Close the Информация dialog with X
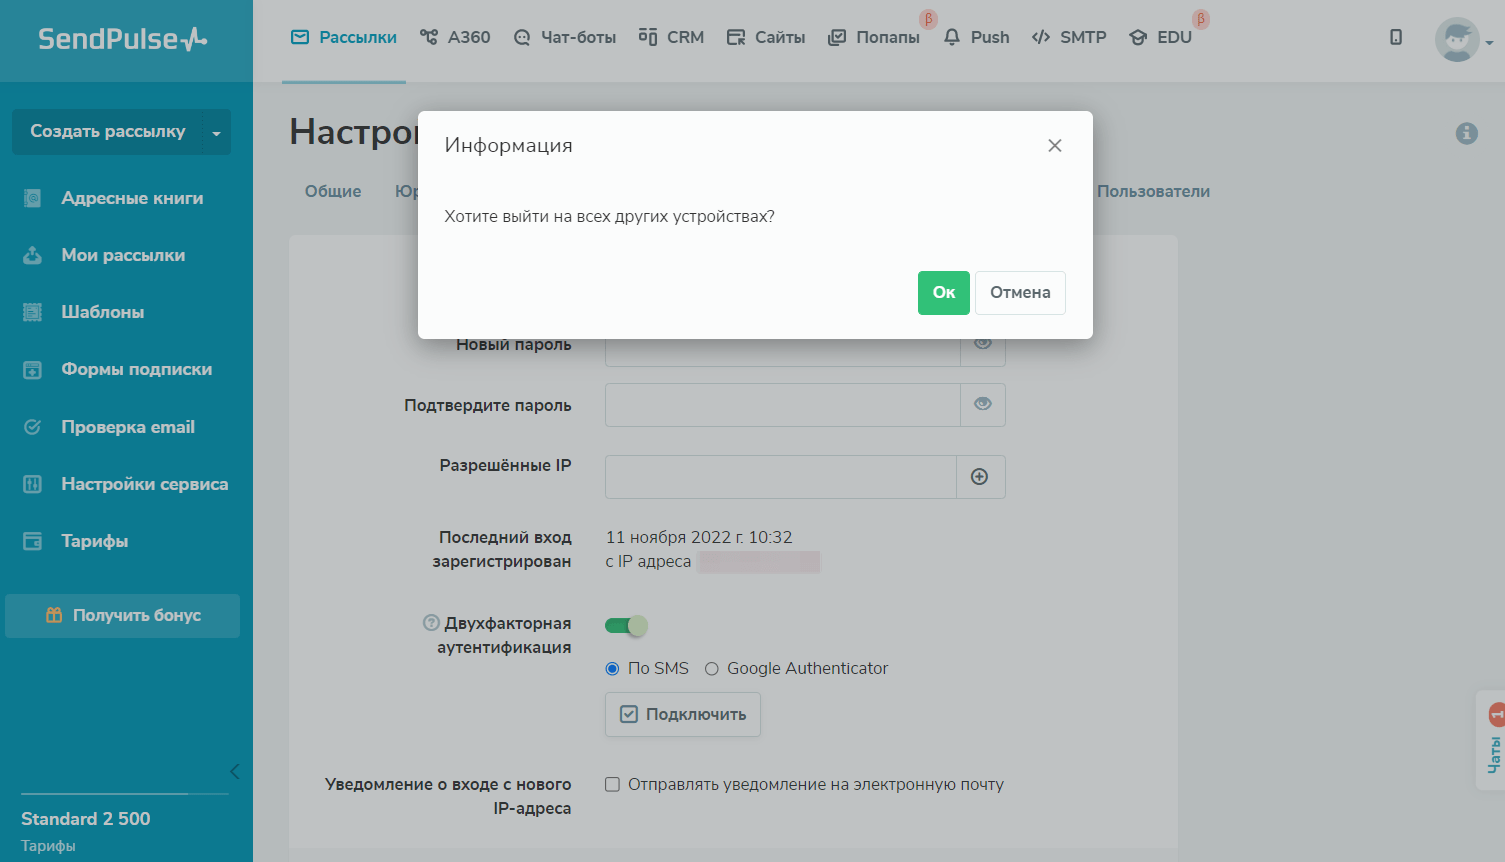The image size is (1505, 862). [x=1054, y=146]
